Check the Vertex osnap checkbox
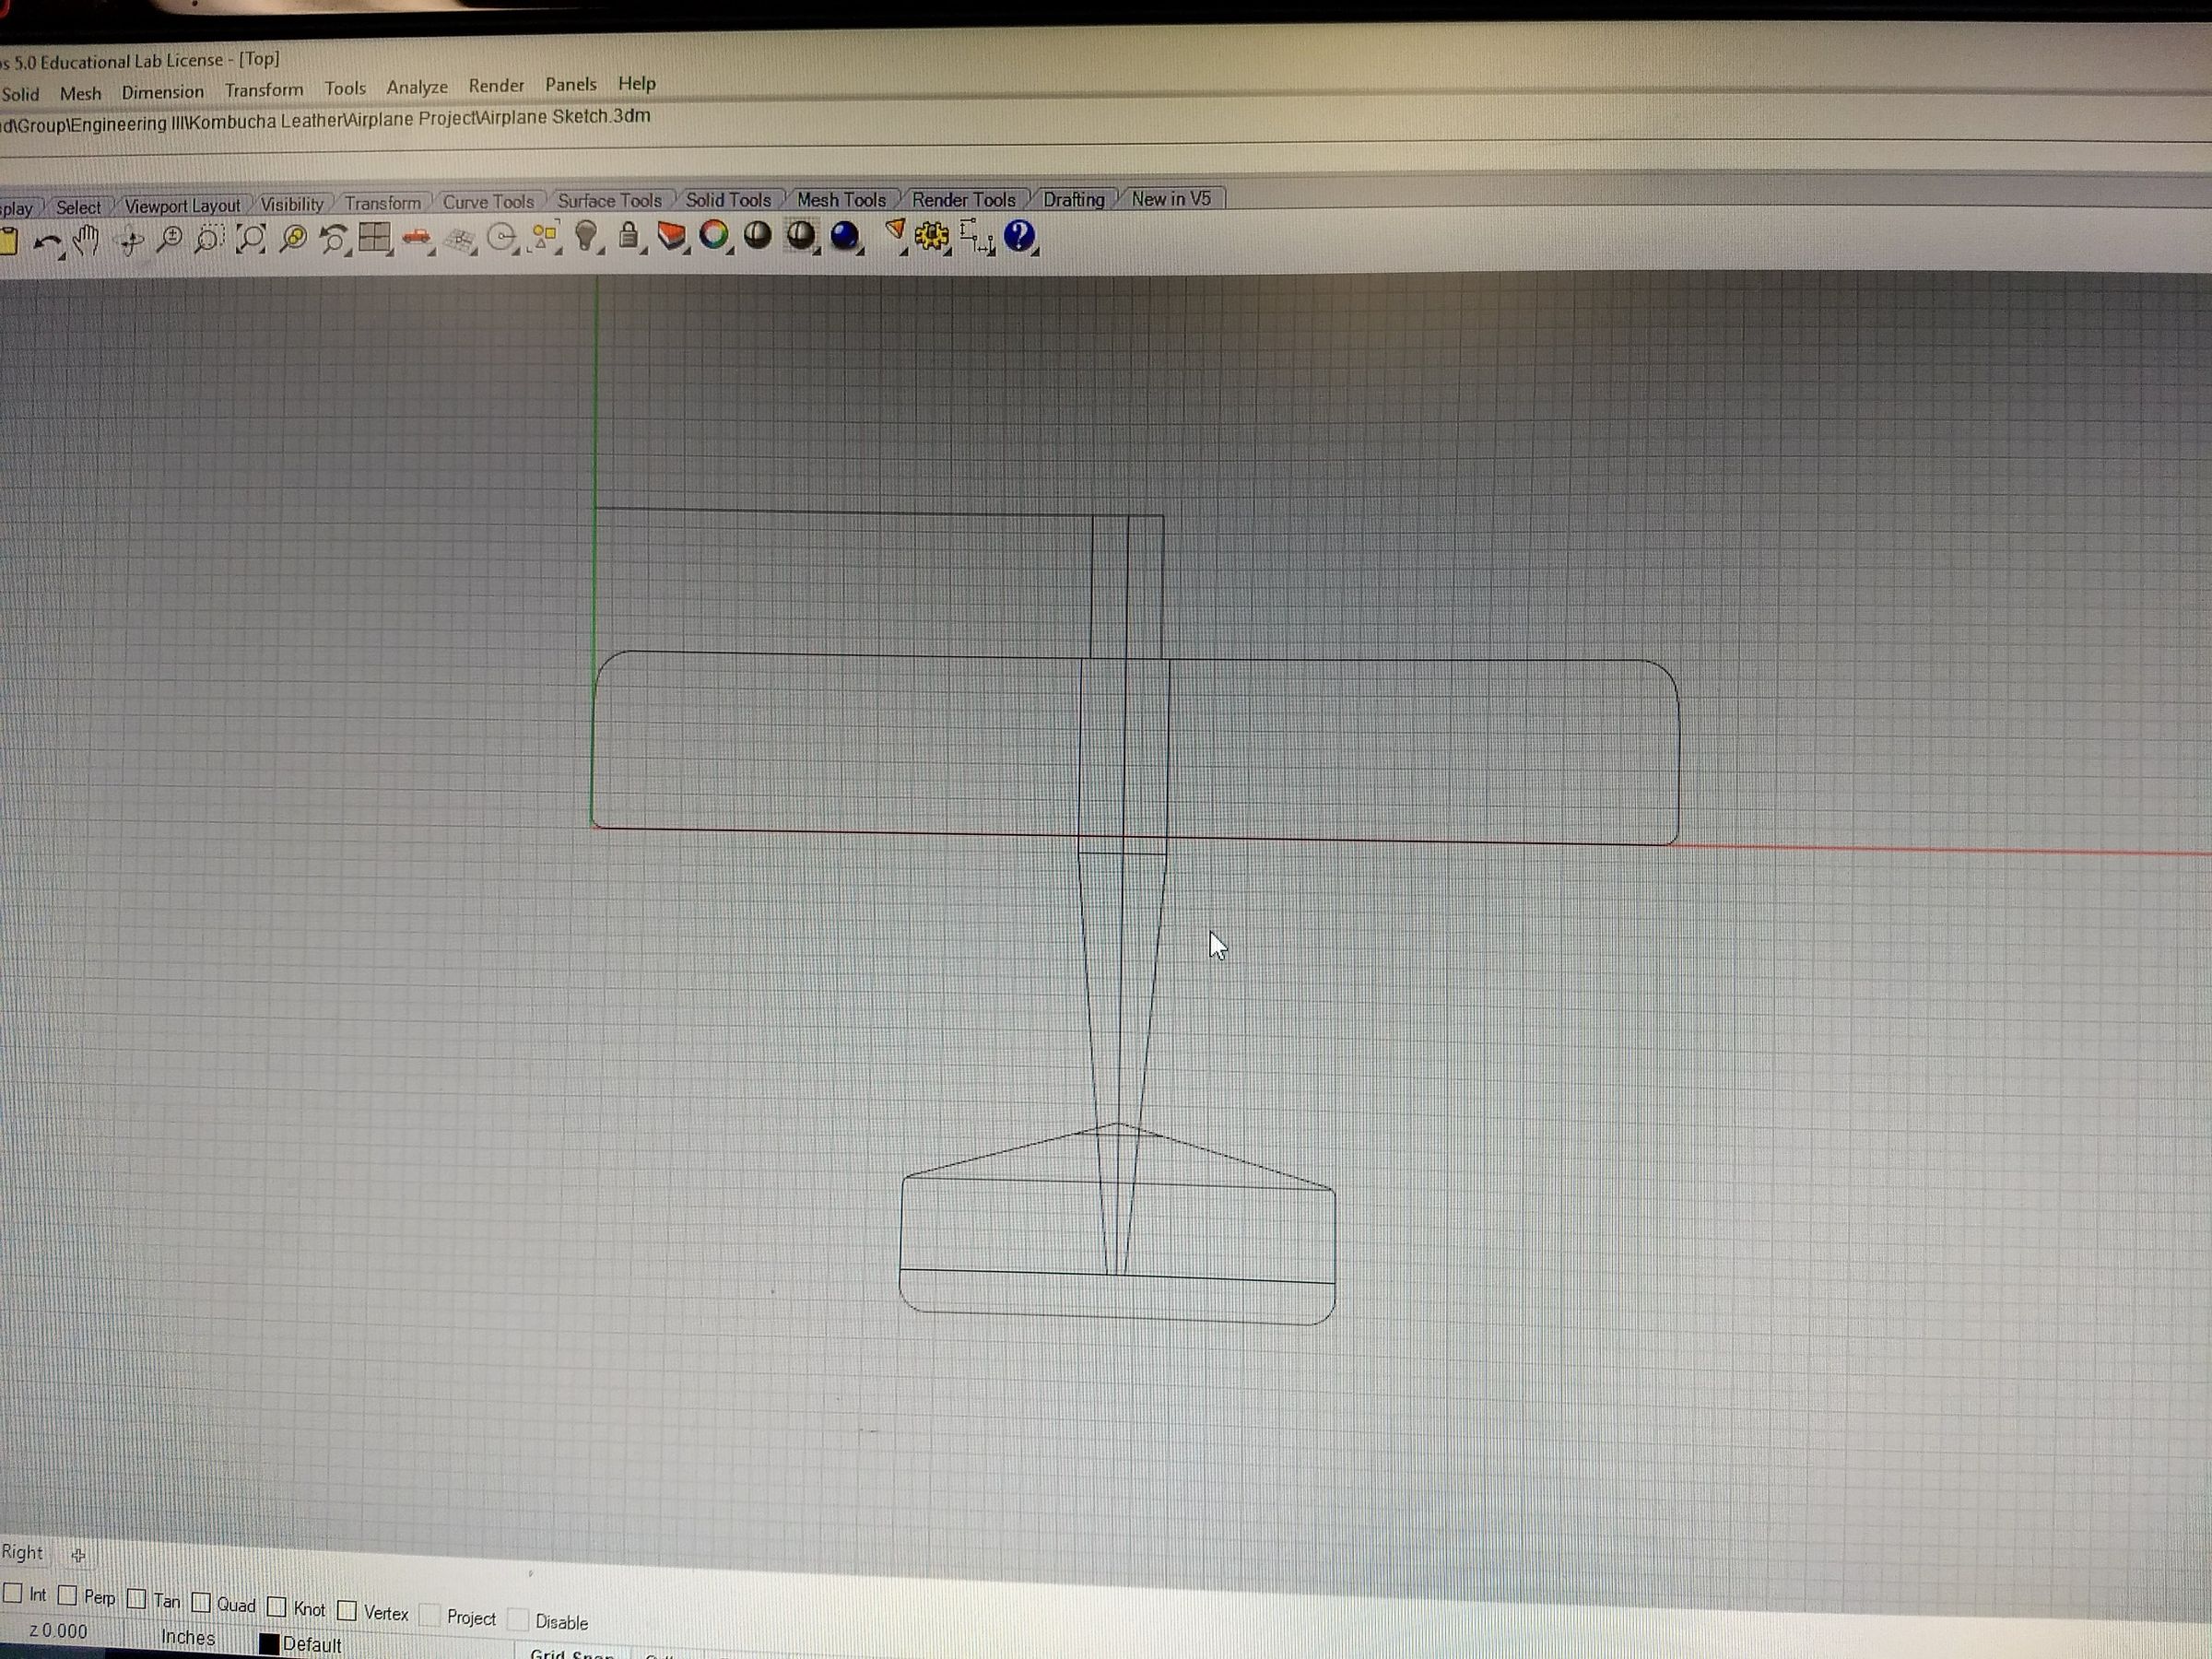This screenshot has width=2212, height=1659. [347, 1610]
